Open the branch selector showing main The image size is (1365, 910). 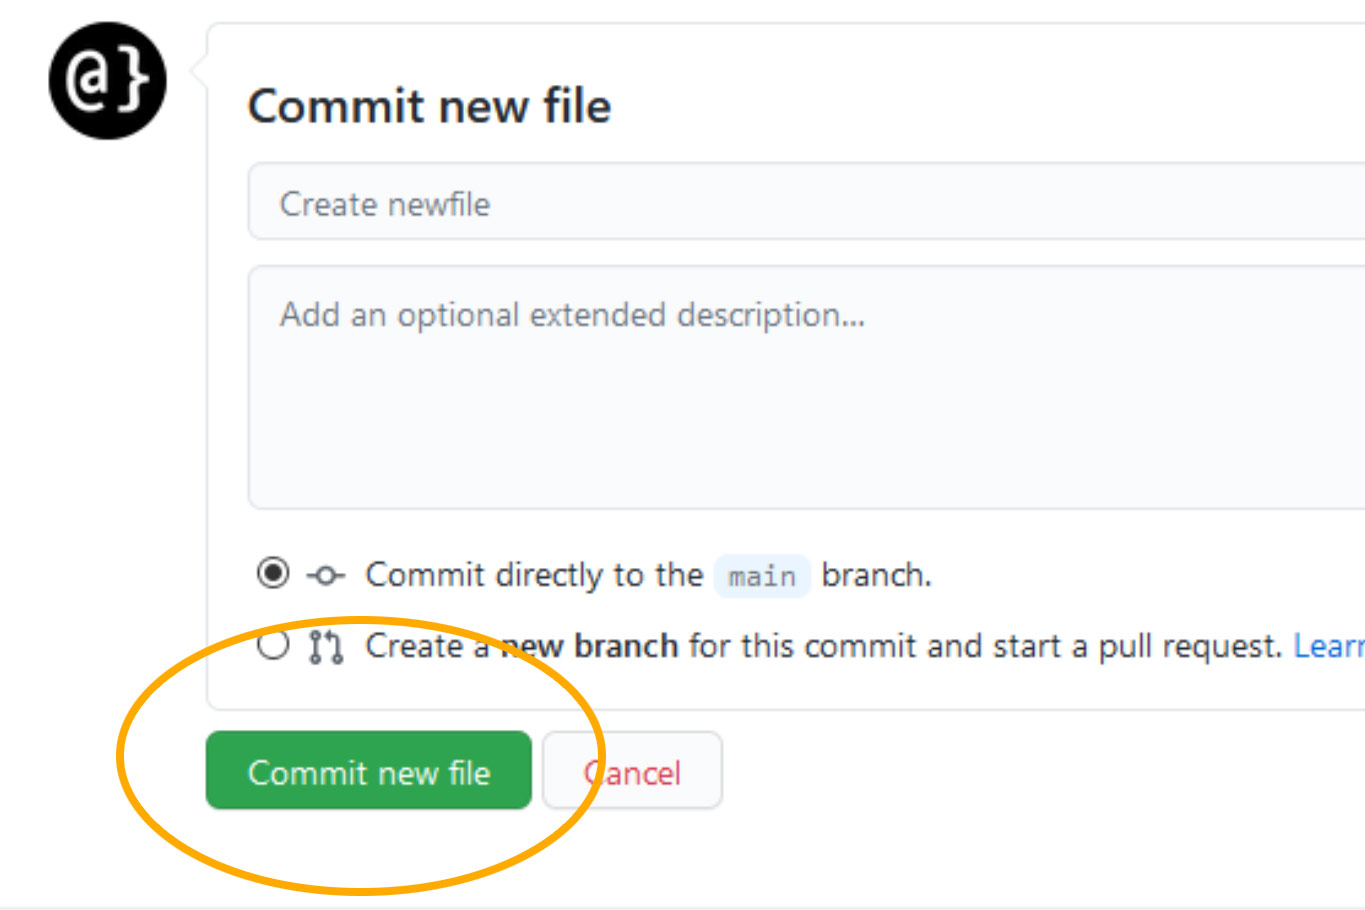click(762, 575)
